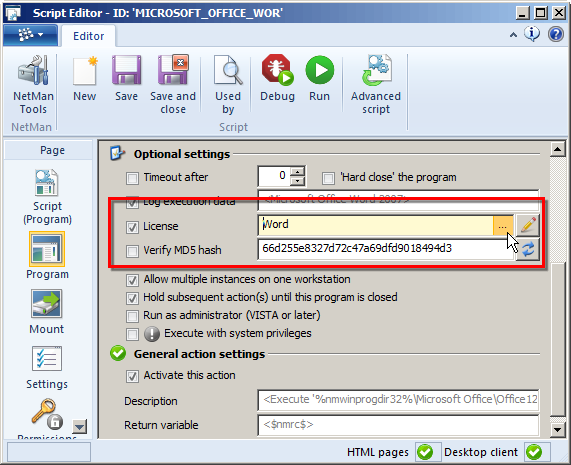Tick 'Hard close' the program checkbox
The height and width of the screenshot is (465, 571).
pyautogui.click(x=328, y=178)
